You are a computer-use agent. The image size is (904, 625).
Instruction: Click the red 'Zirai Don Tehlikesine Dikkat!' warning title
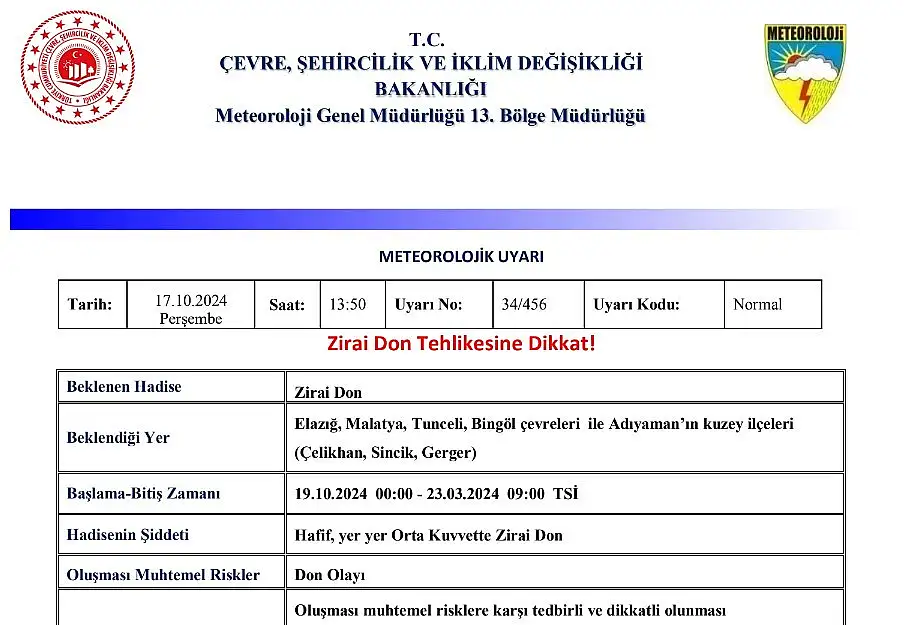coord(461,344)
